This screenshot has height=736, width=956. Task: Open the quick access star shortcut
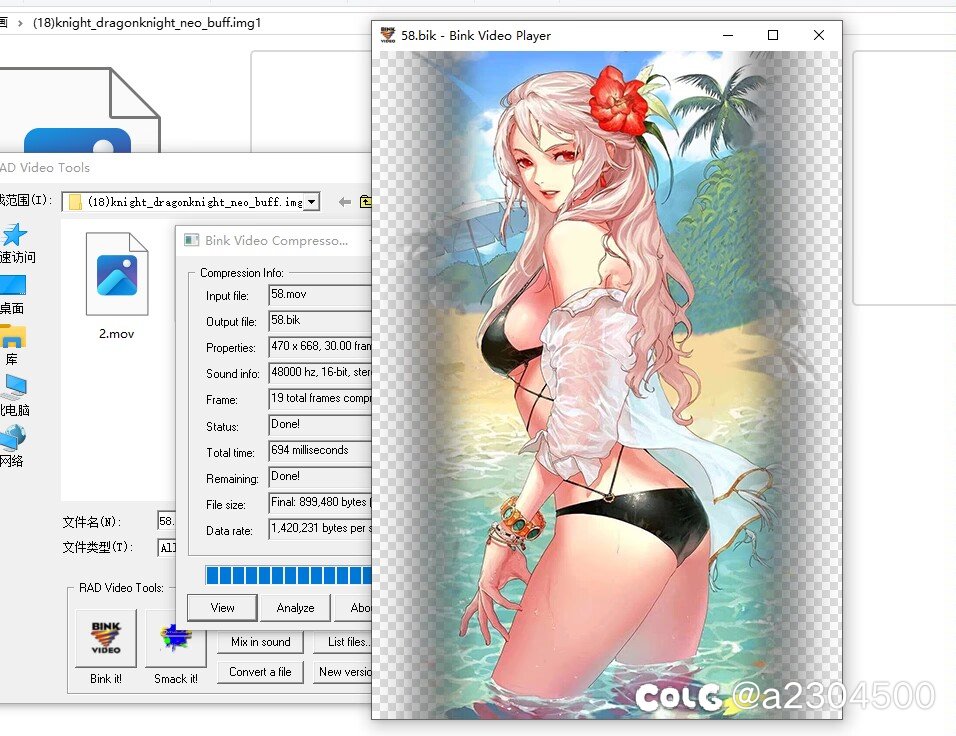15,235
